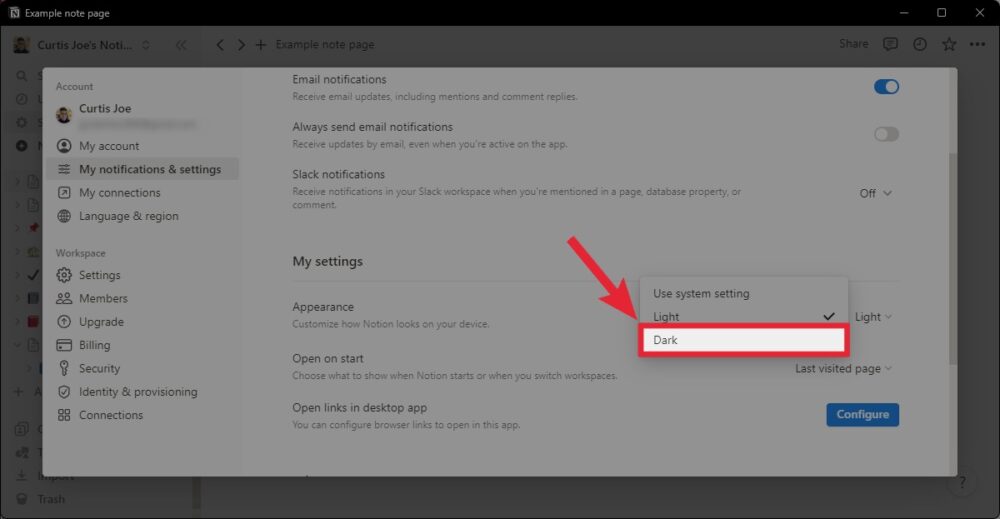1000x519 pixels.
Task: Add new tab with plus icon
Action: 261,45
